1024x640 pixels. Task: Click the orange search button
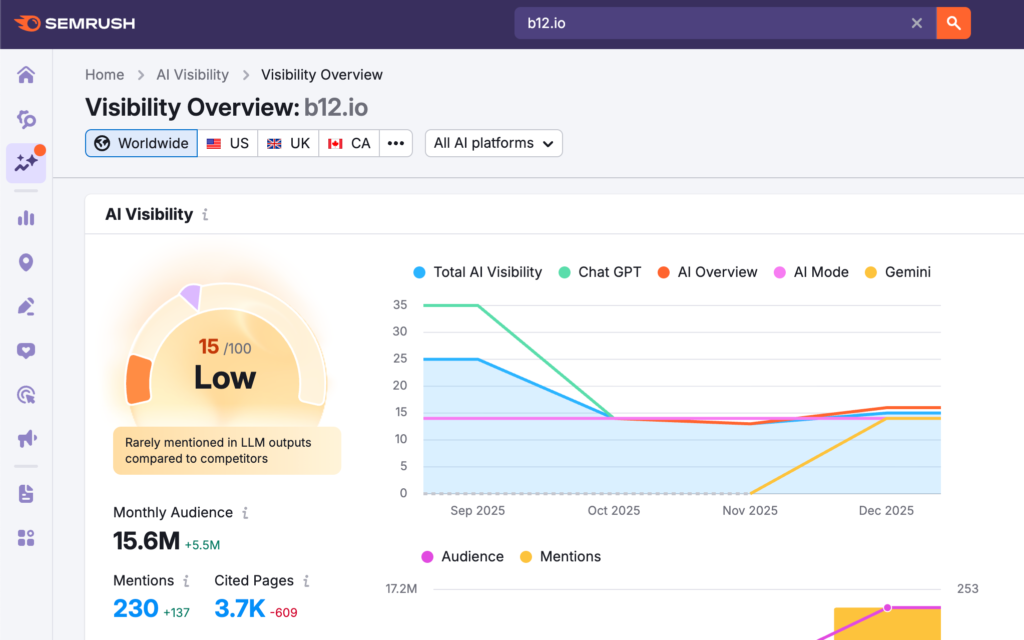(953, 23)
